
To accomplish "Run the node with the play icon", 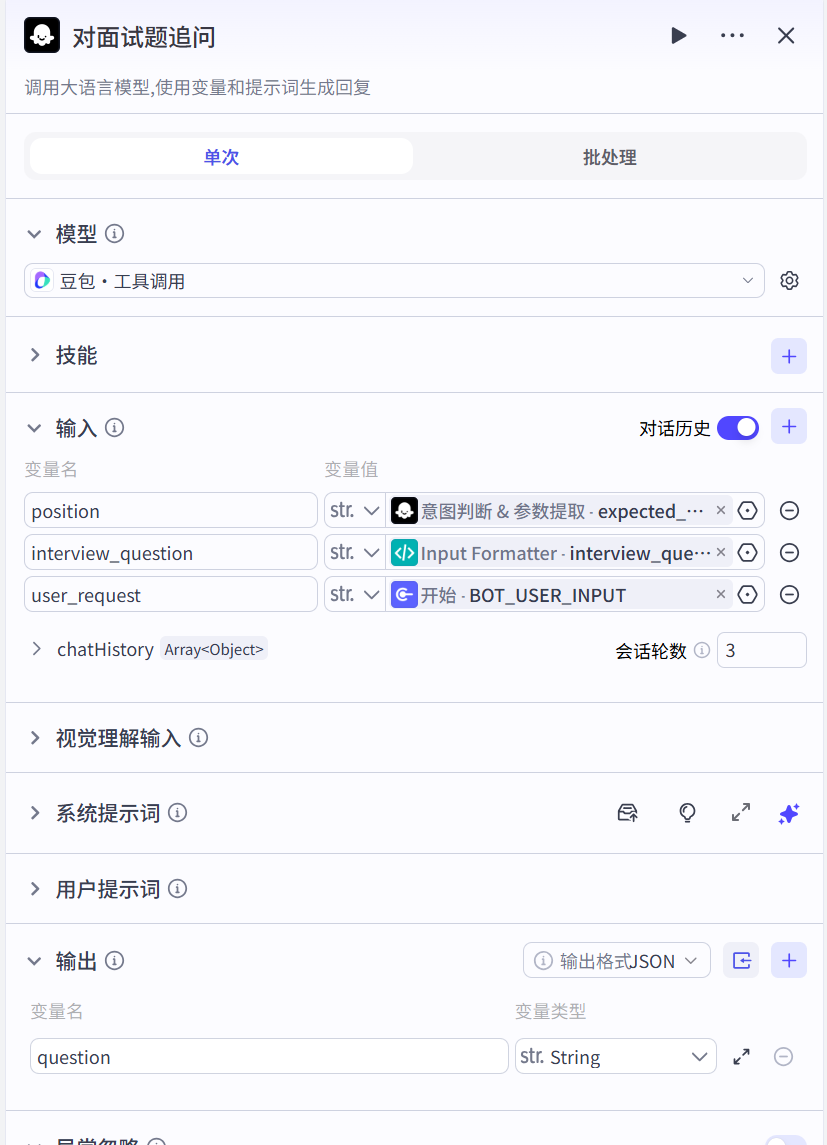I will point(679,36).
